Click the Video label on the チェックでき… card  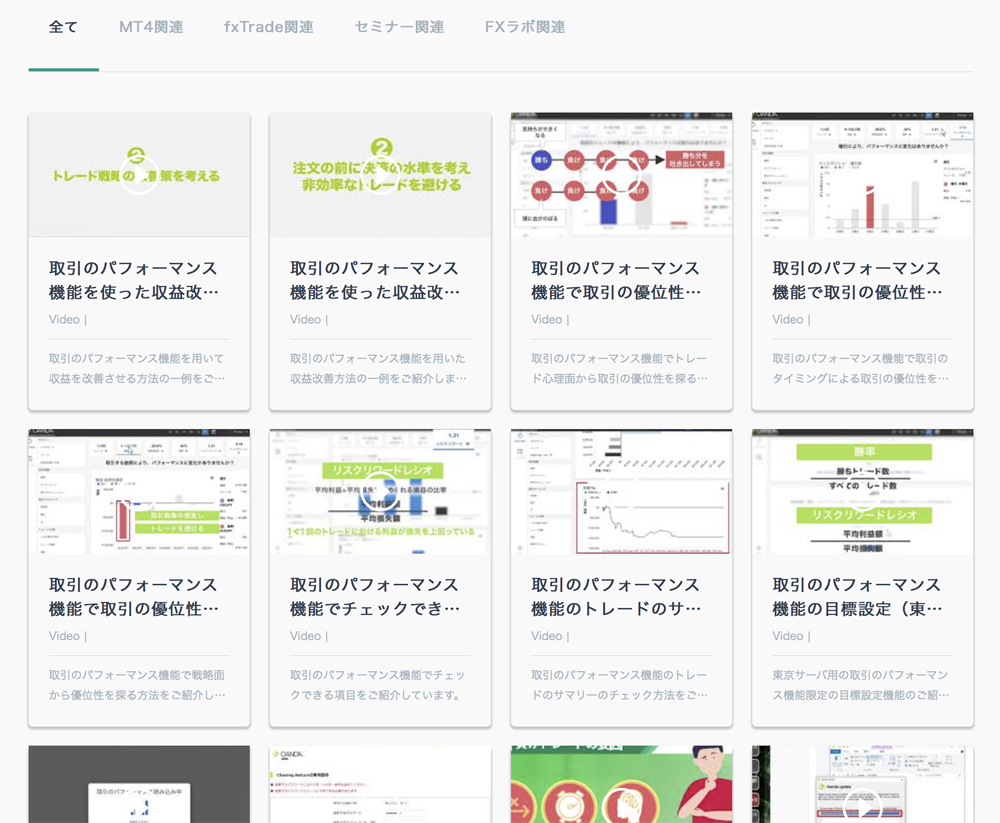pyautogui.click(x=305, y=636)
